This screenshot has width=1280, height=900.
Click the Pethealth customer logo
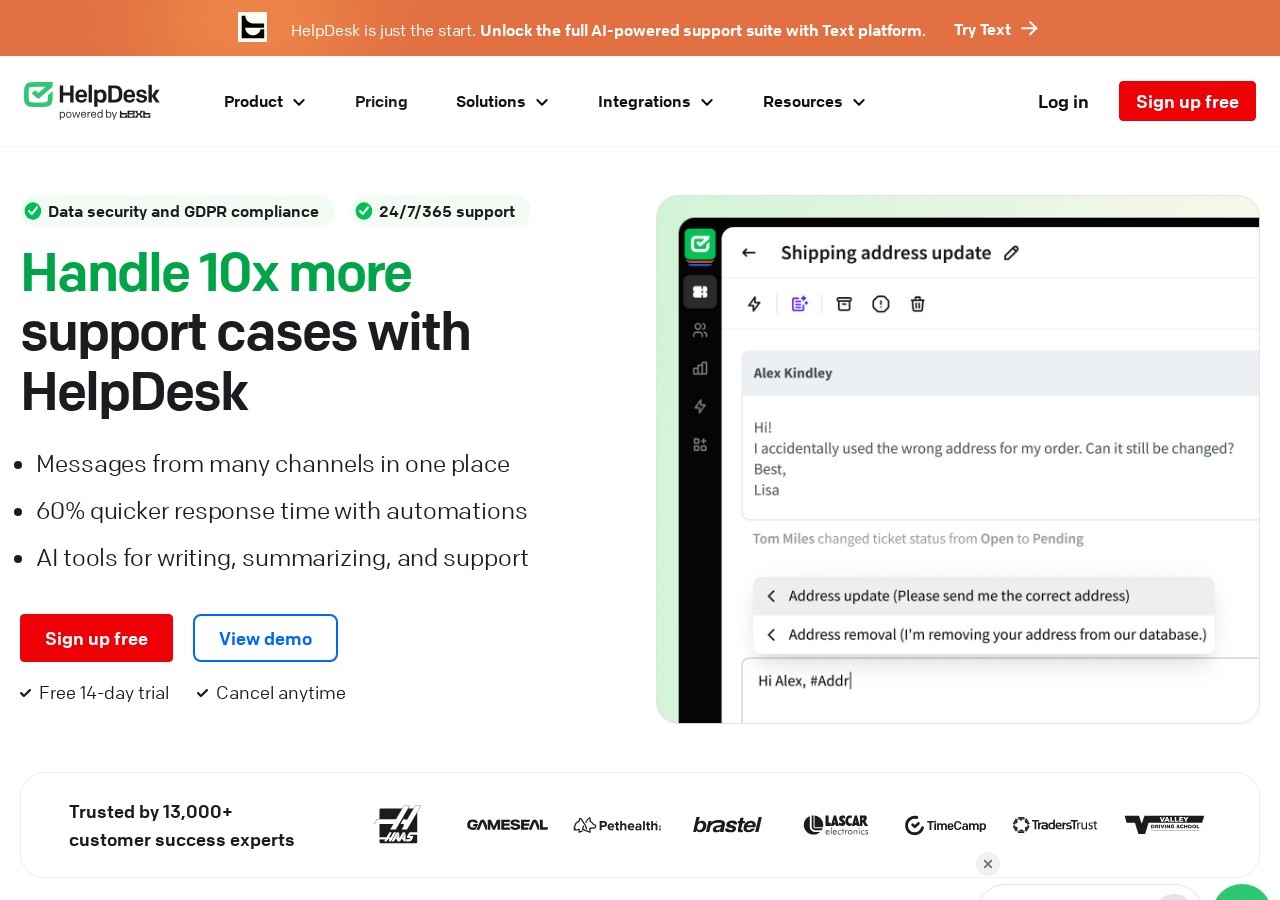tap(617, 825)
